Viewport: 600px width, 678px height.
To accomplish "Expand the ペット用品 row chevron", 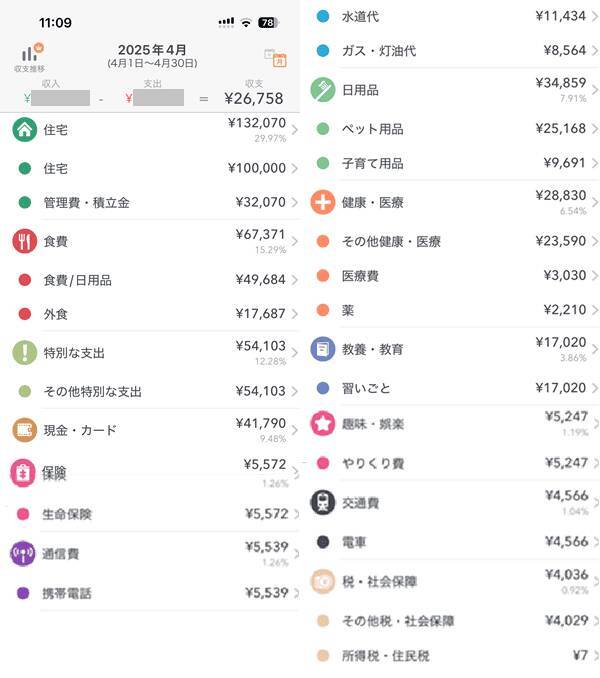I will point(594,129).
